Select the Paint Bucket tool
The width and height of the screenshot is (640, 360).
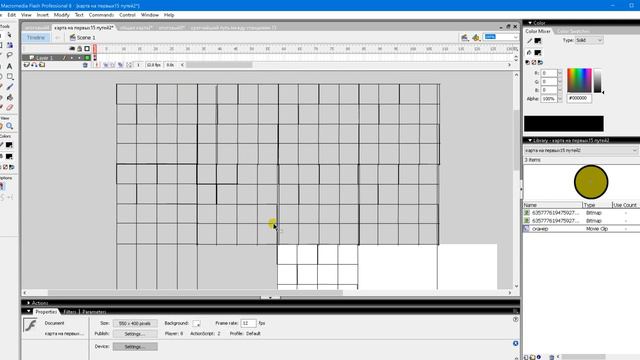[10, 97]
